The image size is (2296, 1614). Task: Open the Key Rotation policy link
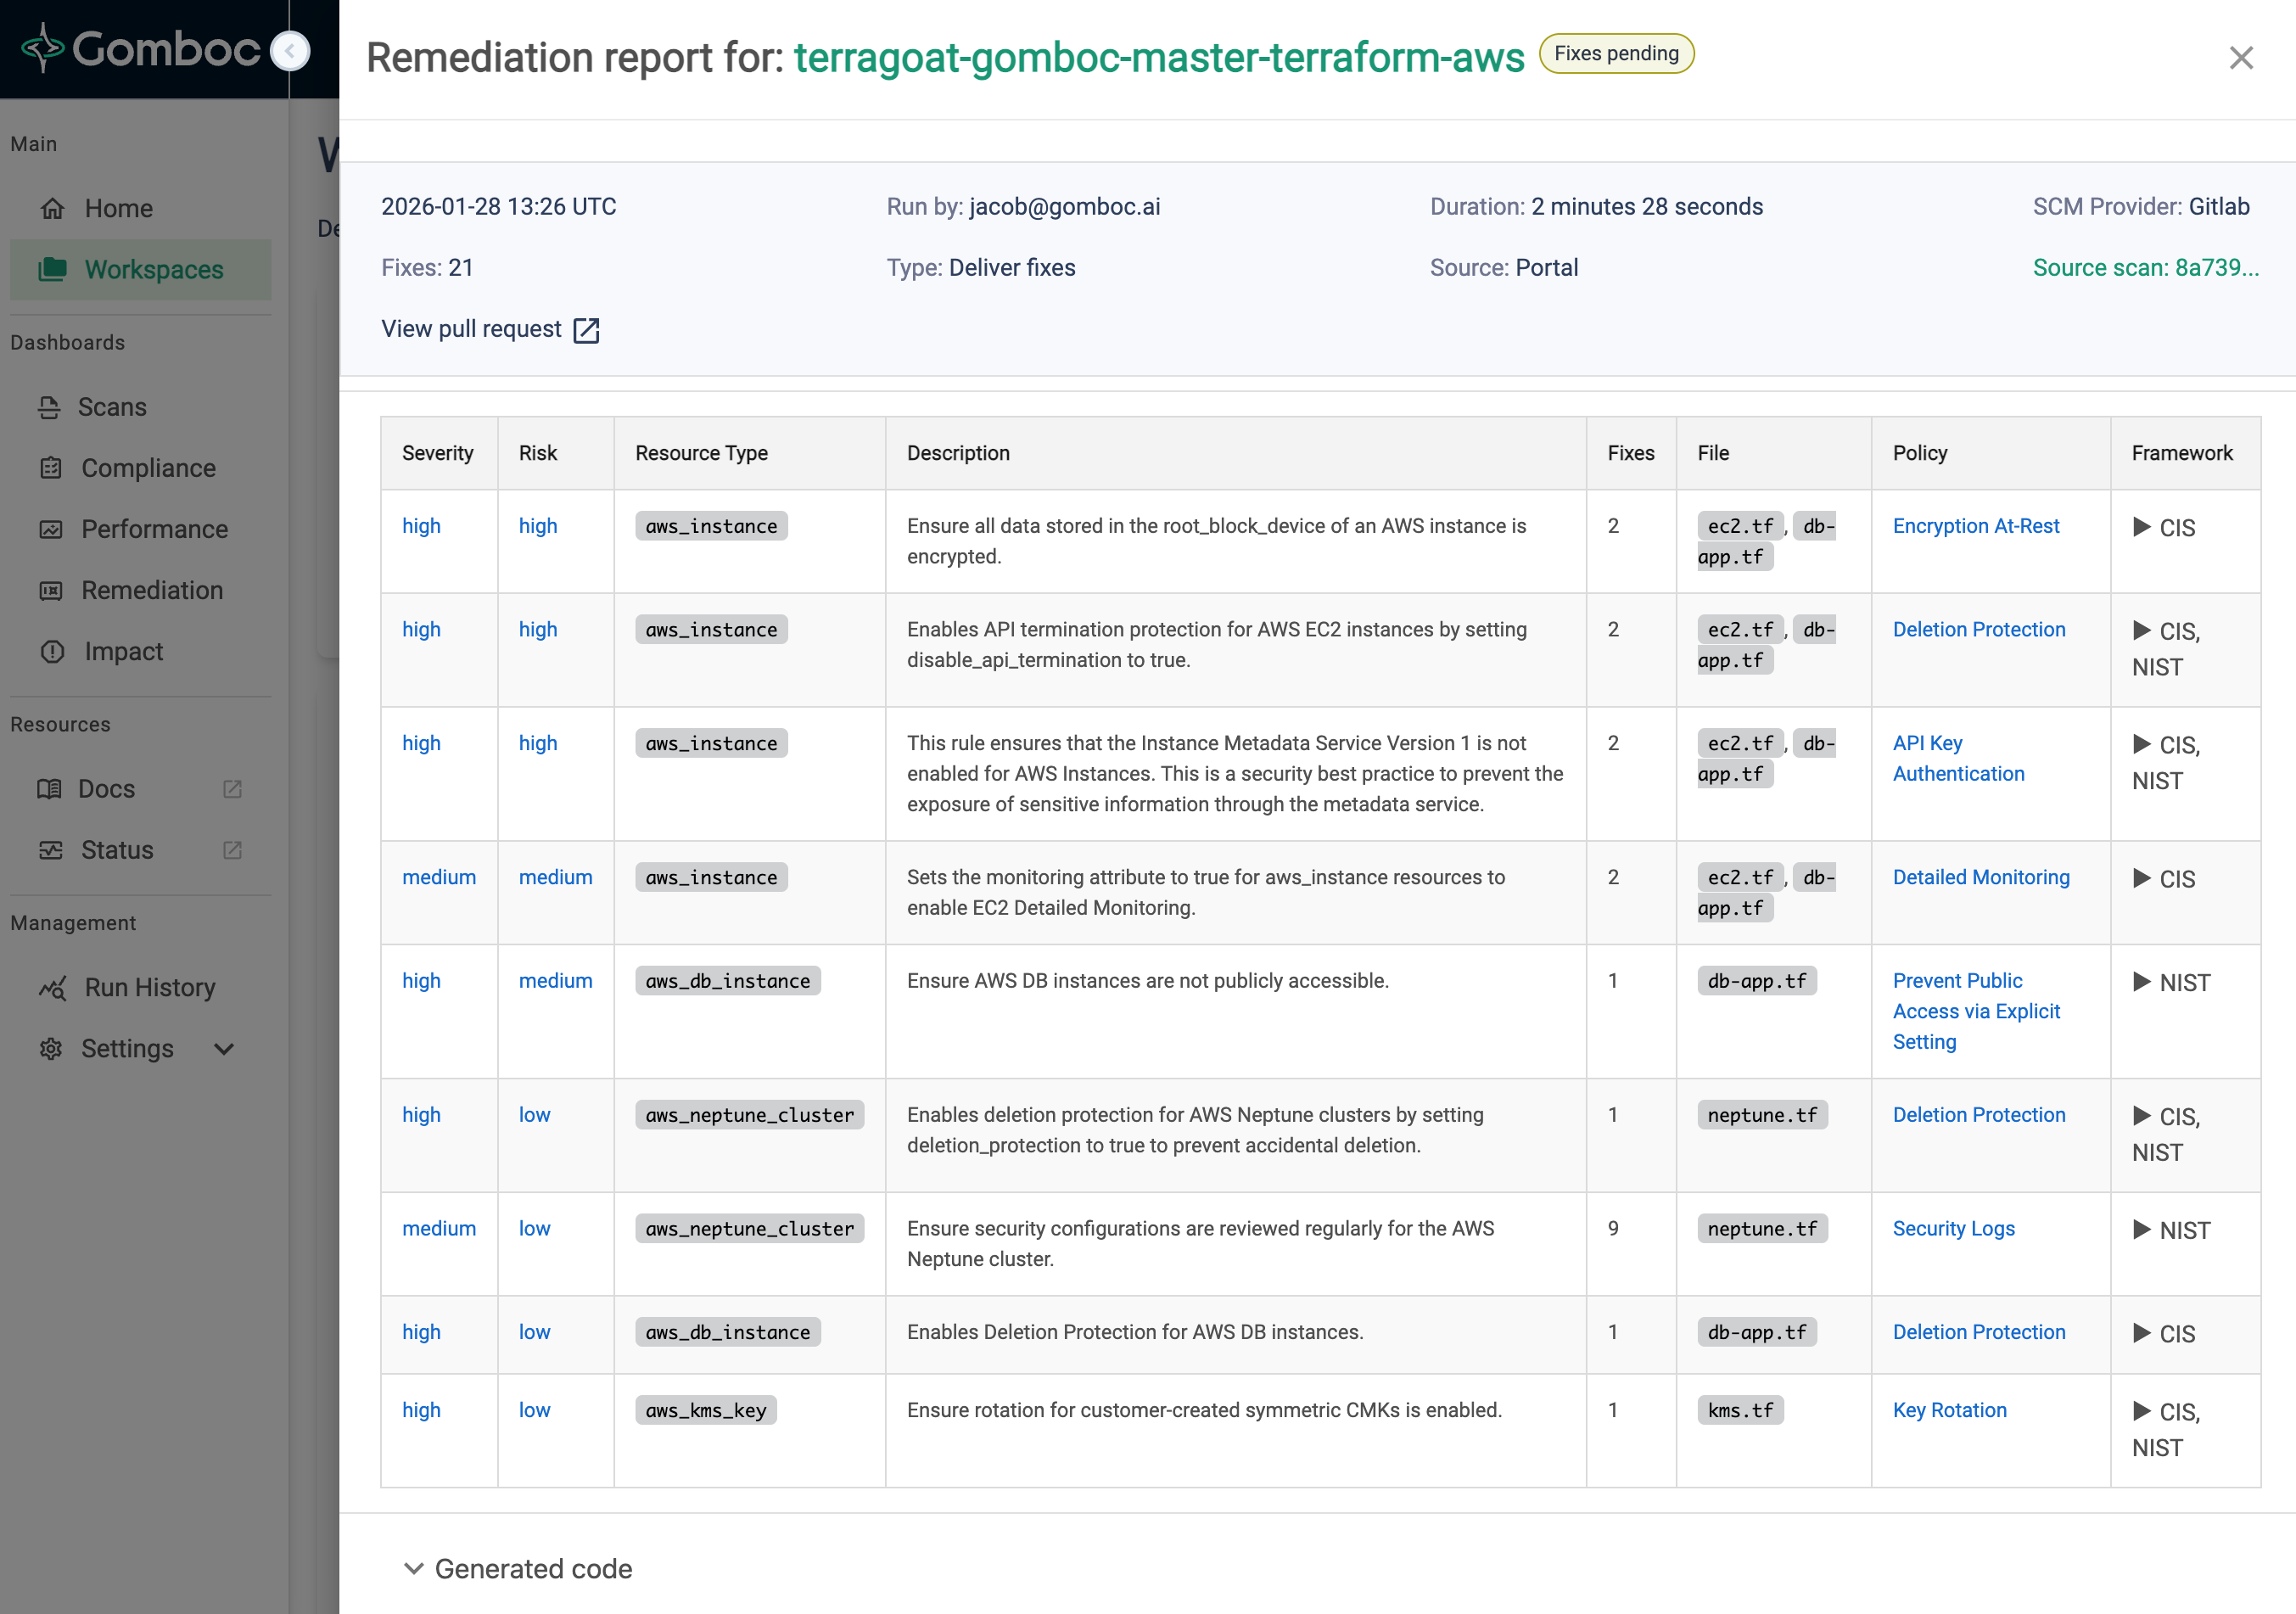pyautogui.click(x=1948, y=1410)
